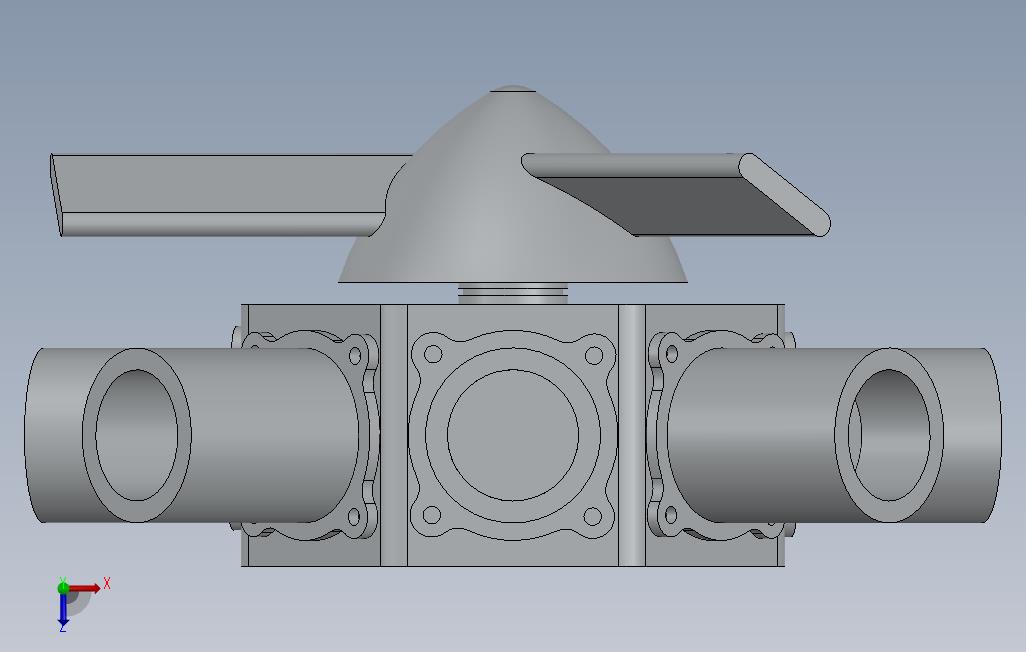Select top-left bolt hole on center flange
This screenshot has width=1026, height=652.
tap(433, 354)
